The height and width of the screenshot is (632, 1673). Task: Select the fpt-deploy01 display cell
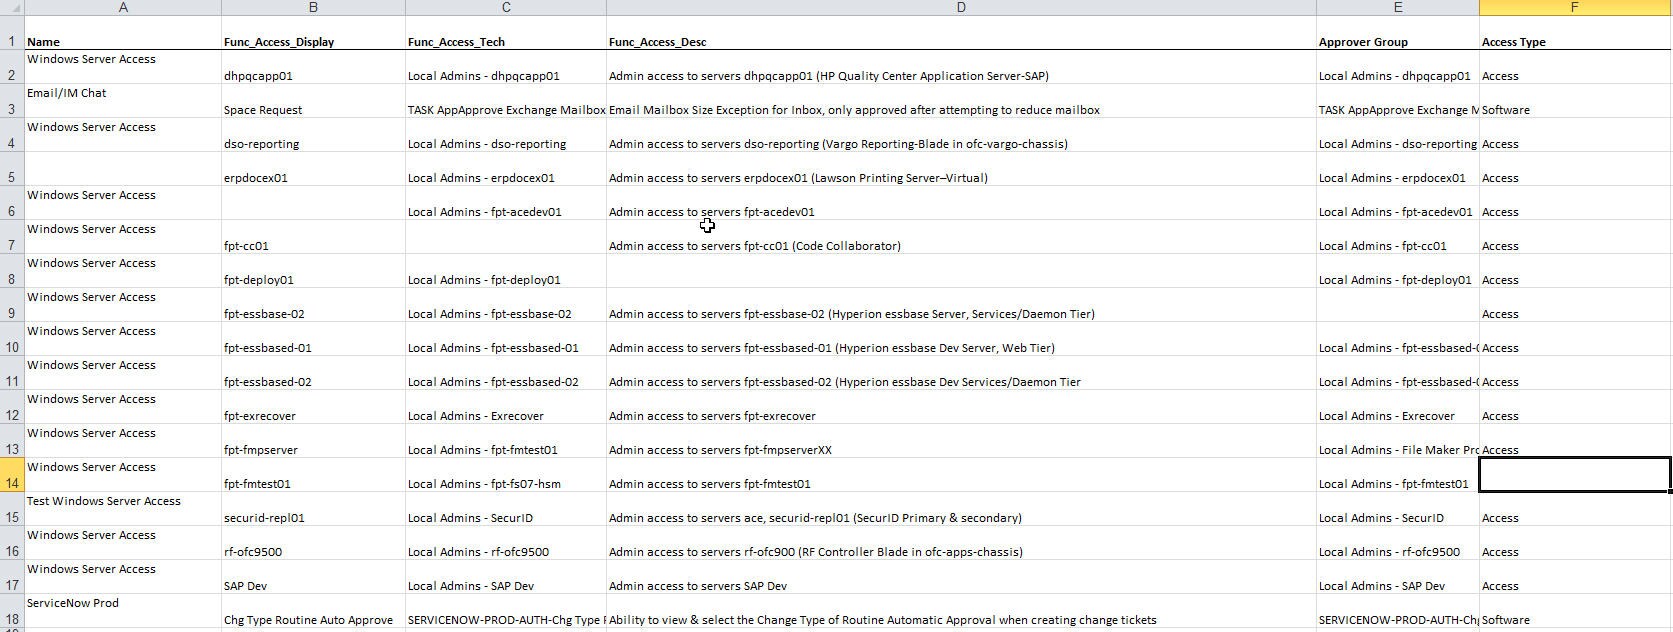313,271
